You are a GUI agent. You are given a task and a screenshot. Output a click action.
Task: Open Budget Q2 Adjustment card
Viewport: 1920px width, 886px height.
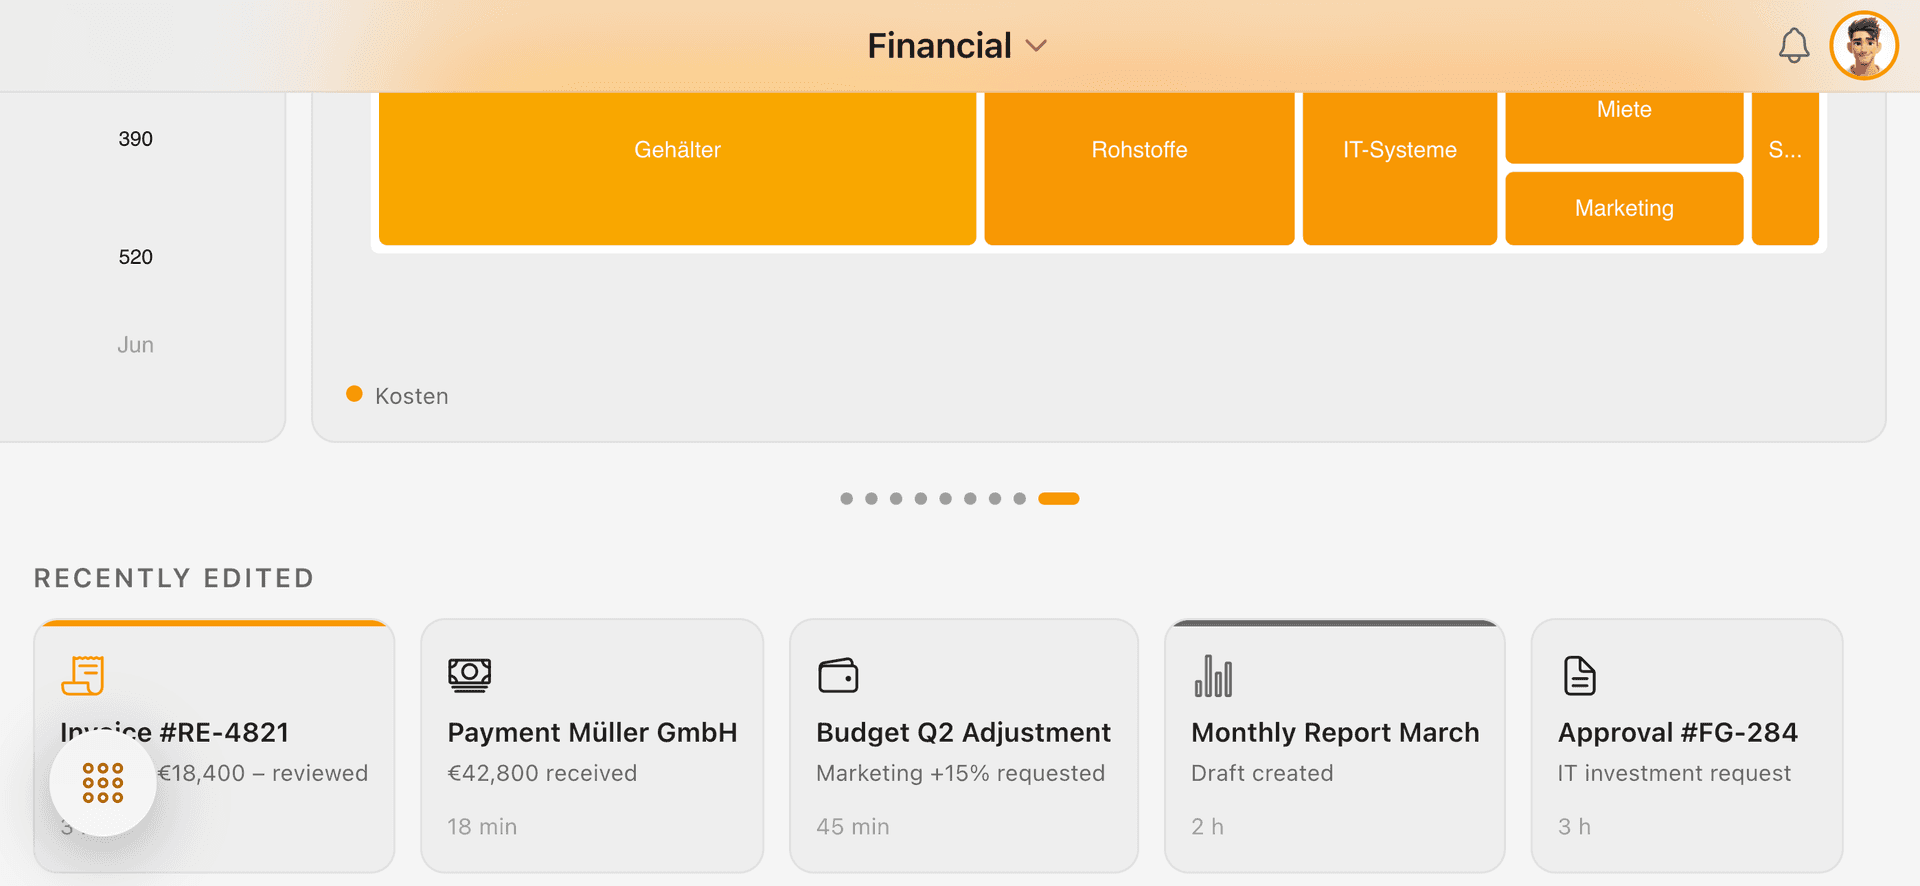click(964, 745)
